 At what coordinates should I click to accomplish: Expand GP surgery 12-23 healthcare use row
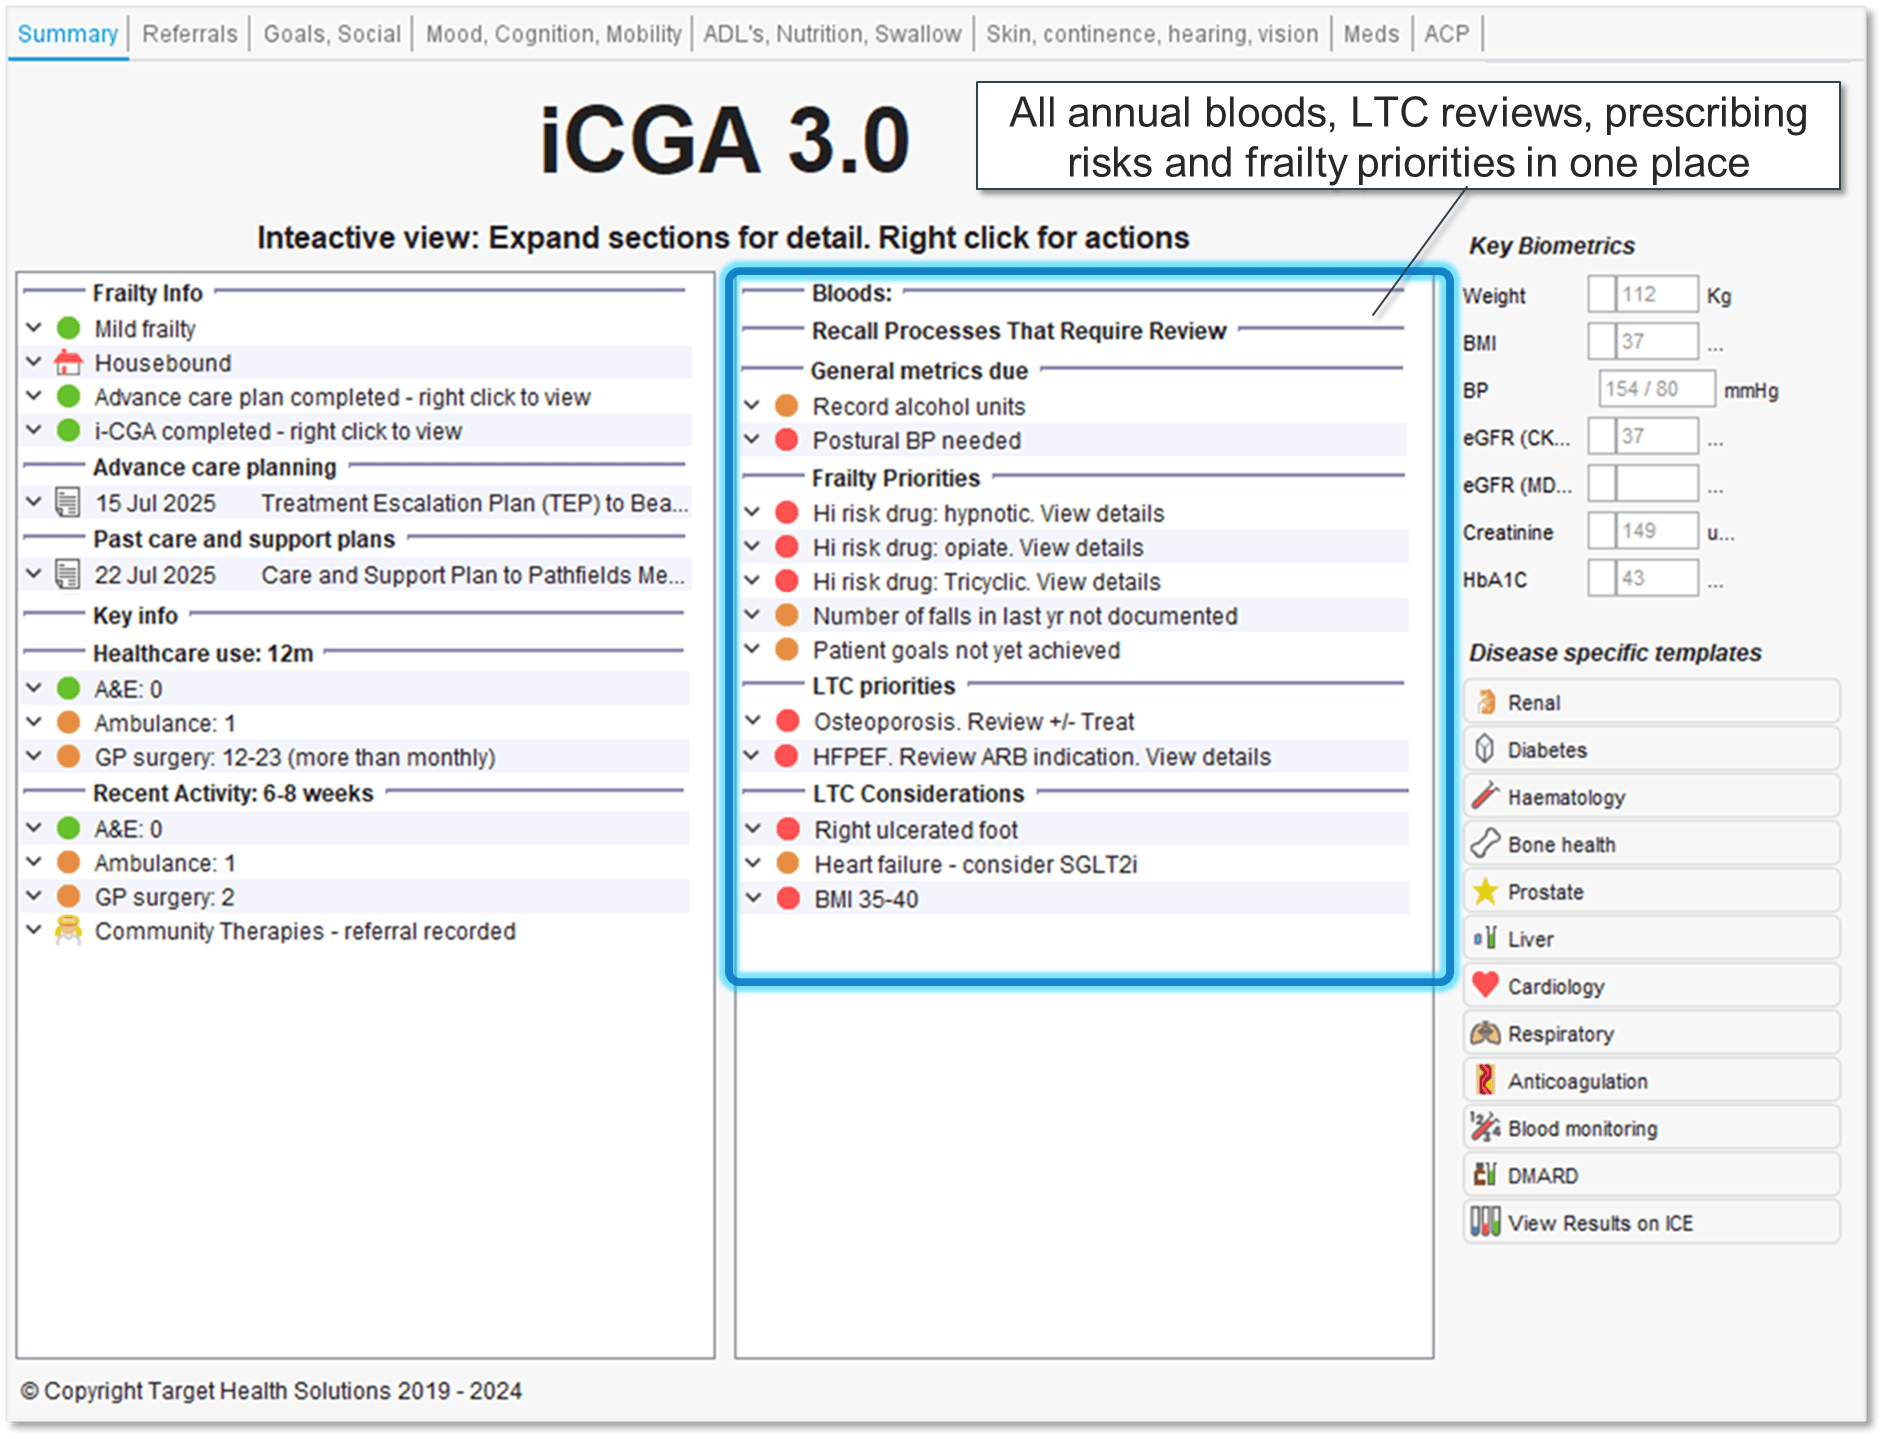[34, 755]
